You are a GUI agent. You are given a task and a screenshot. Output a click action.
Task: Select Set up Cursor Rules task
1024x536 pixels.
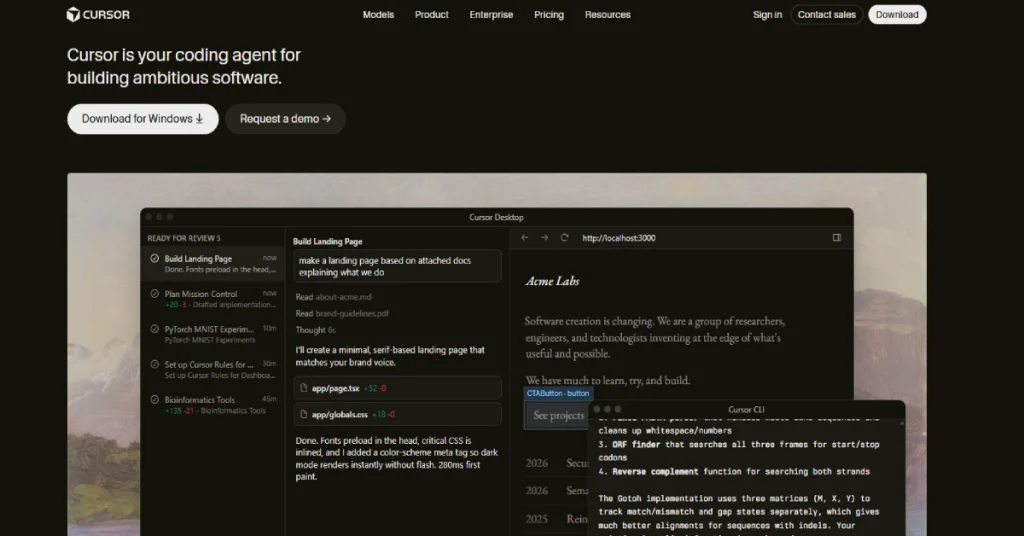pos(212,370)
